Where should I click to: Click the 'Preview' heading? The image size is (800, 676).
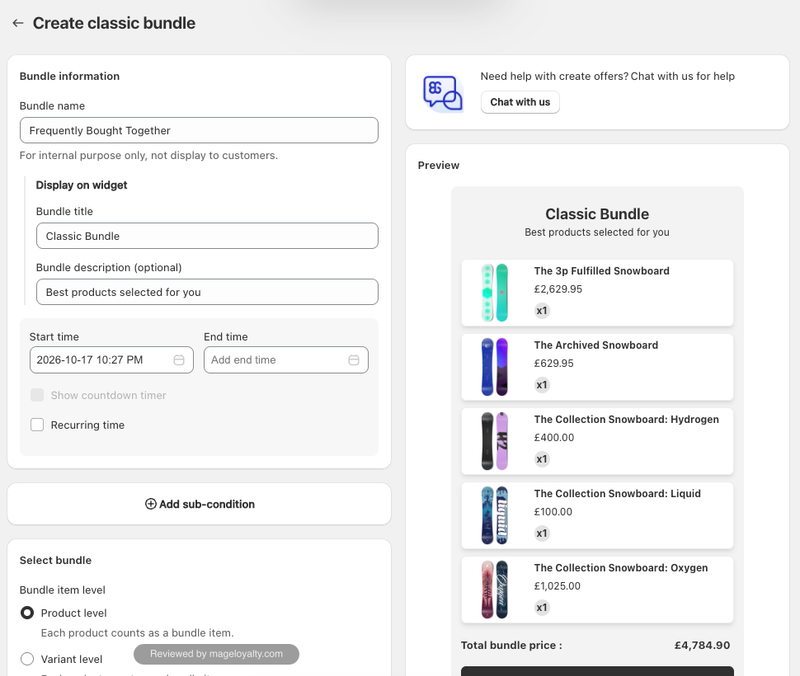pos(439,165)
